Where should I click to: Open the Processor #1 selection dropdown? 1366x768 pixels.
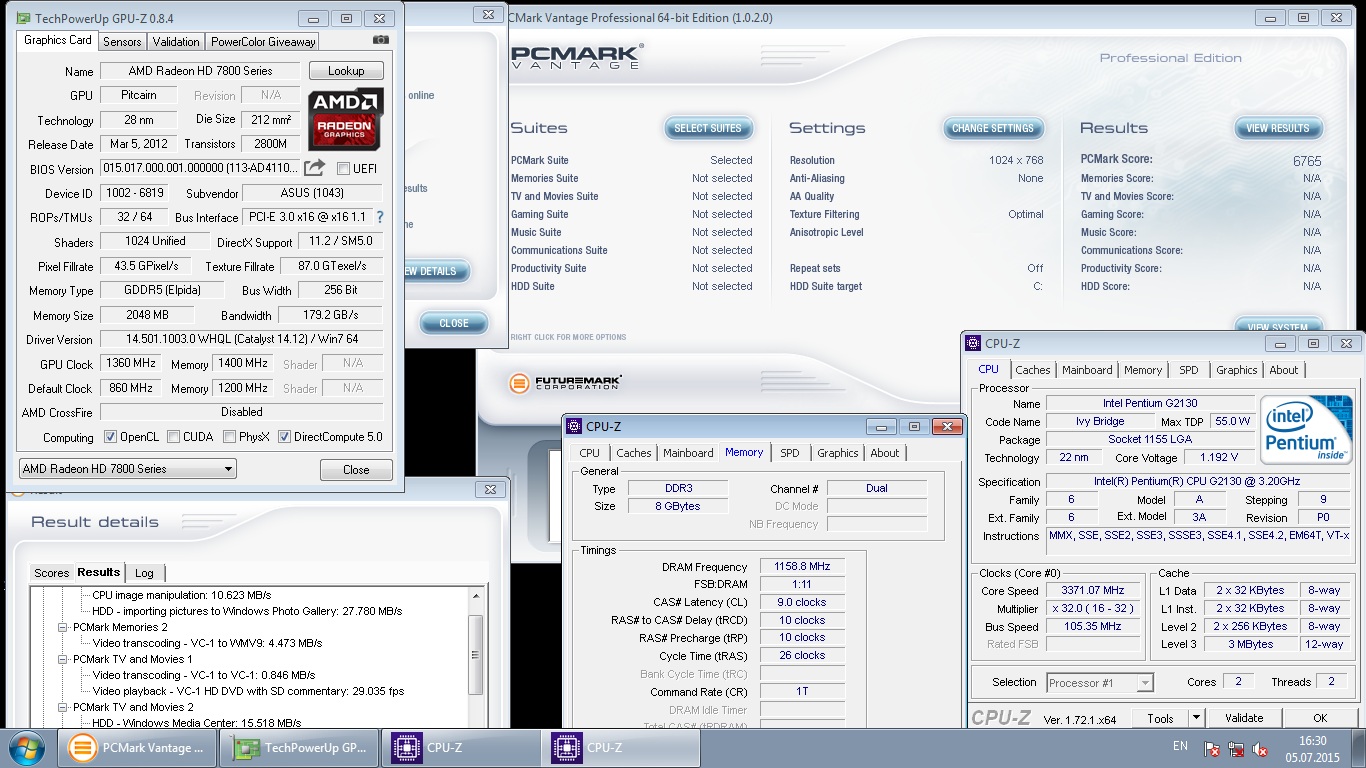coord(1099,683)
